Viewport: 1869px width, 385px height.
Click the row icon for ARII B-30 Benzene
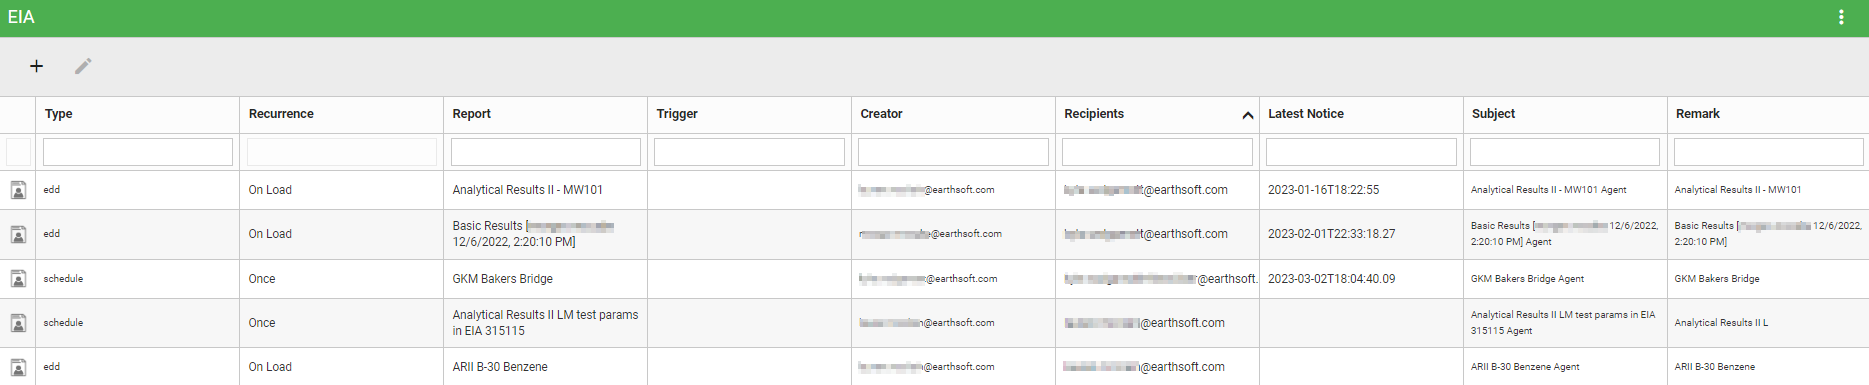(18, 367)
